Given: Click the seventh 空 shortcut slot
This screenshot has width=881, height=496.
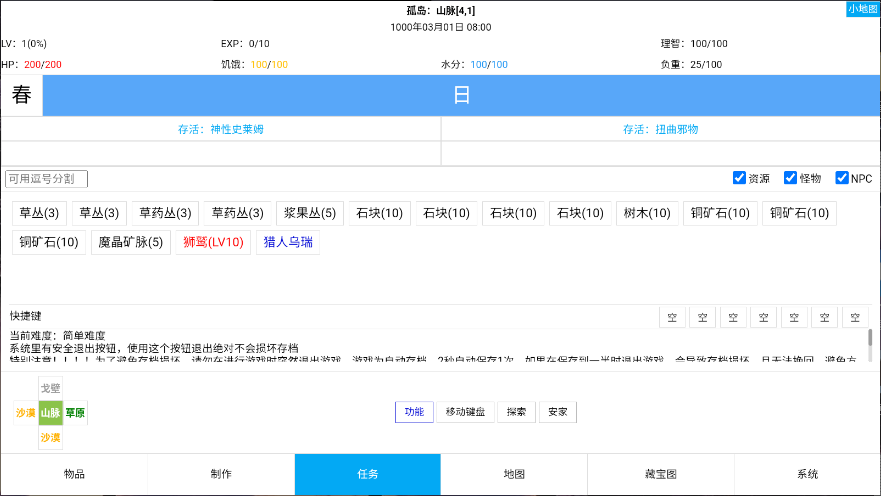Looking at the screenshot, I should [855, 317].
